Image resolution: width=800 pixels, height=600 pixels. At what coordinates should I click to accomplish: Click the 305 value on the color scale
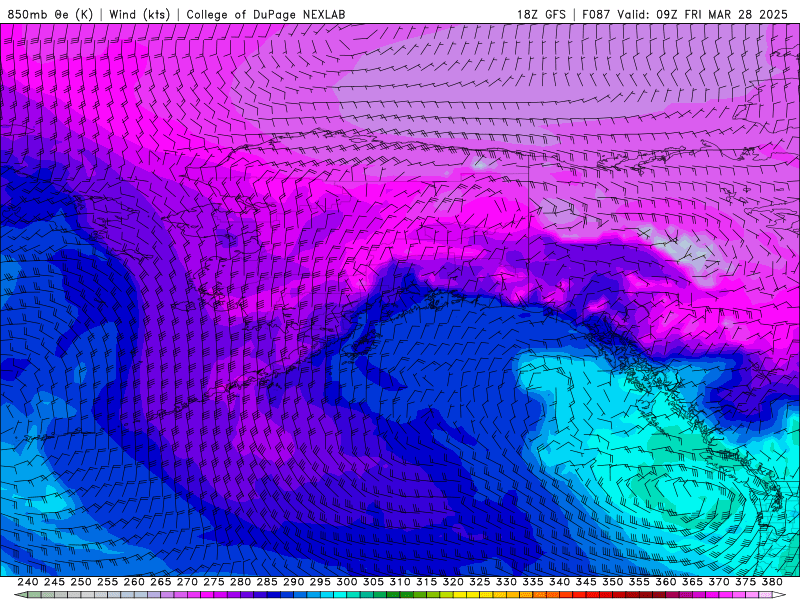pos(373,582)
